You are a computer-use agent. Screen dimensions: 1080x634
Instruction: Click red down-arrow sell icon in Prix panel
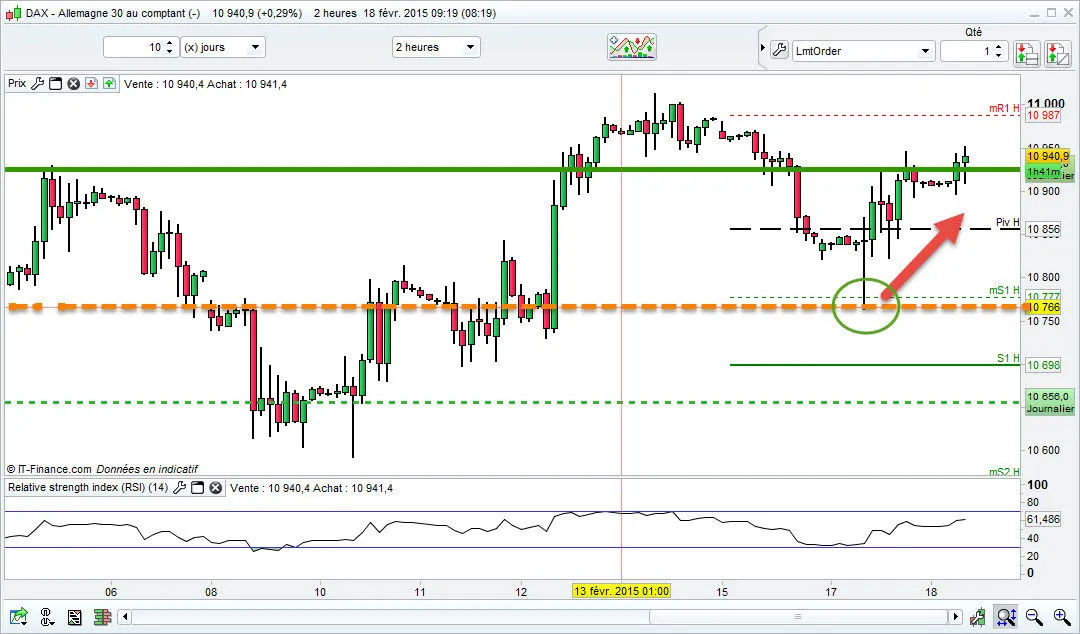91,83
